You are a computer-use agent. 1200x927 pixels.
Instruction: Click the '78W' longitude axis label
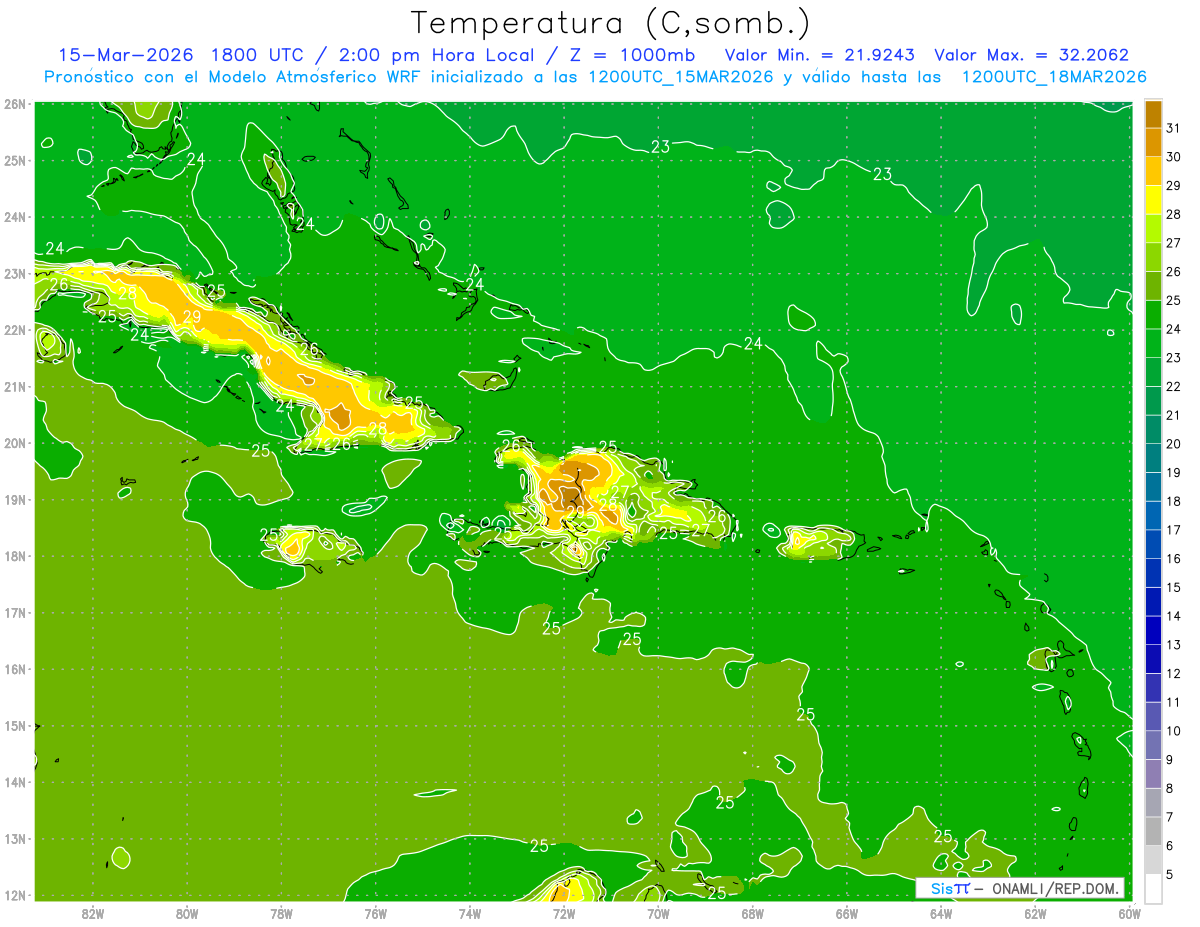tap(281, 912)
